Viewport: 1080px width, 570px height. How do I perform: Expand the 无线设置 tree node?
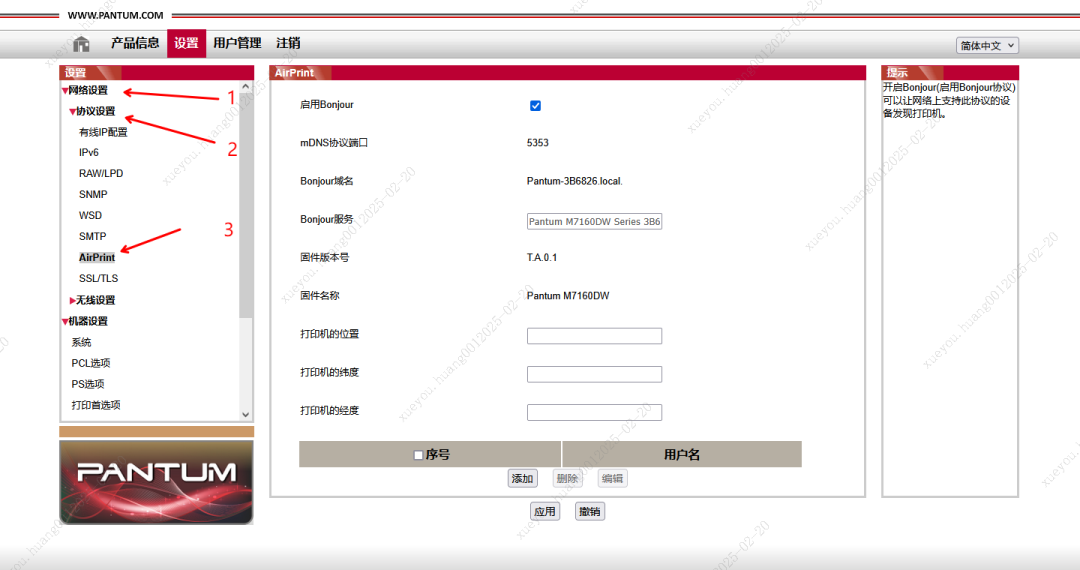coord(92,300)
